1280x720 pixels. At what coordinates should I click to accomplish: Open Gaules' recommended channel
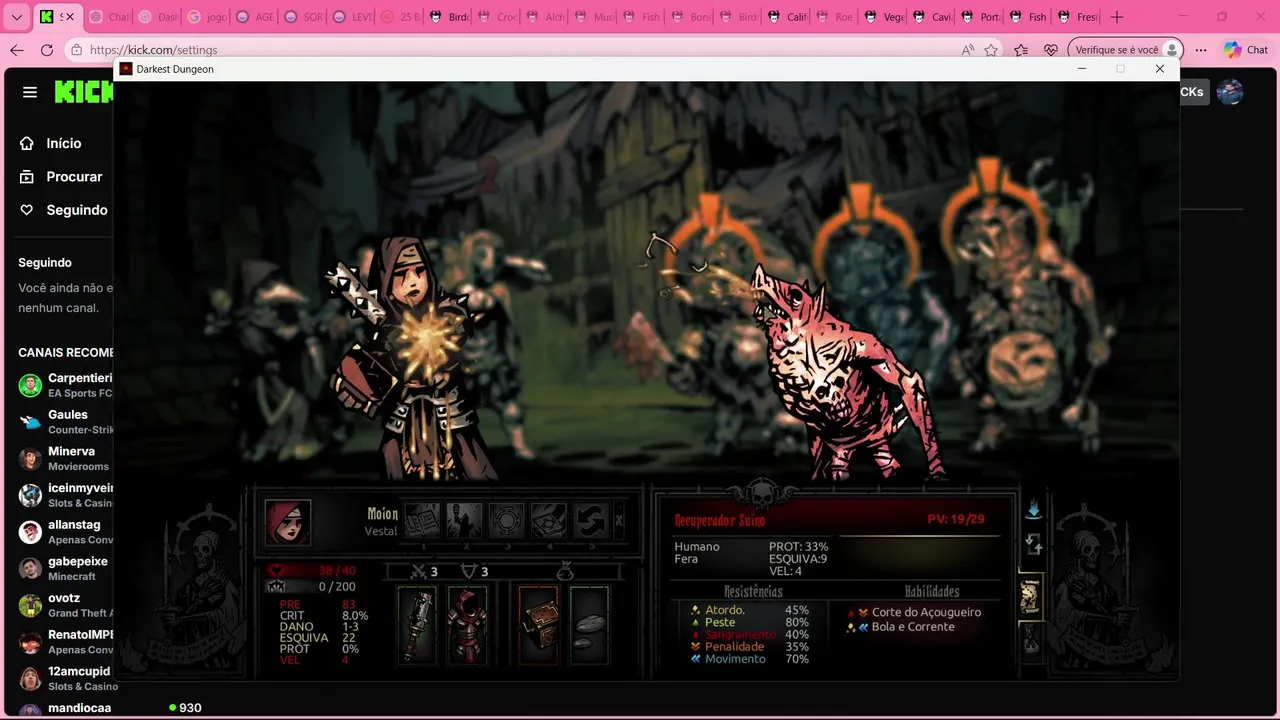coord(65,422)
